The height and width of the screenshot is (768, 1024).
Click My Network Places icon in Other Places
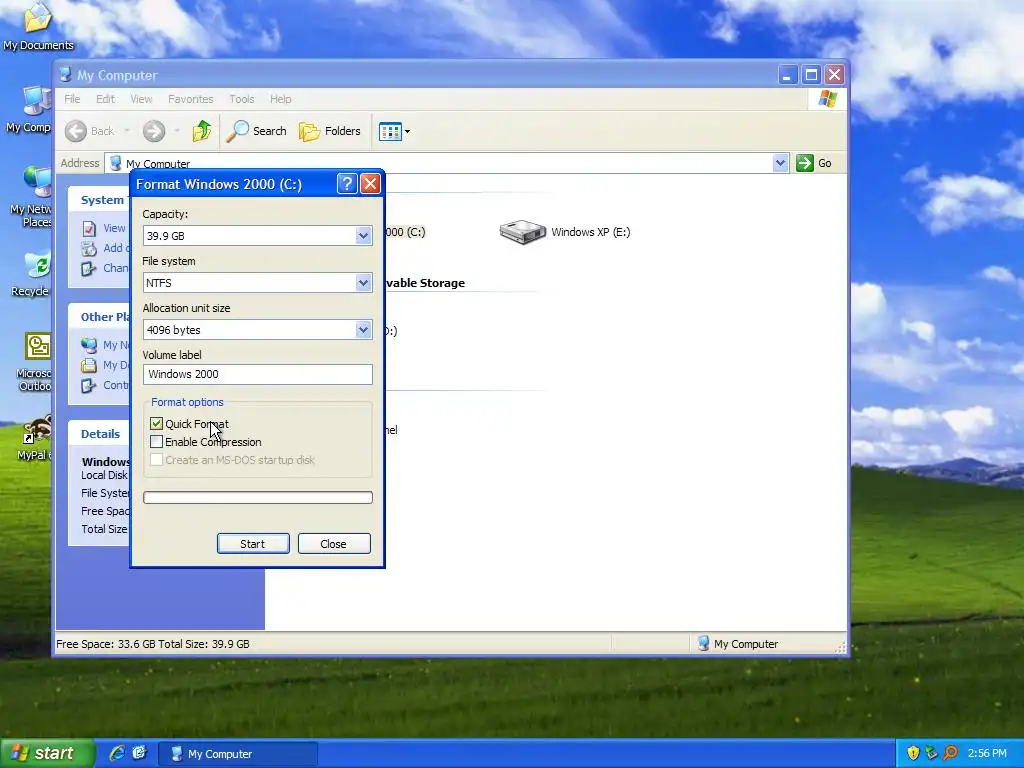tap(89, 345)
